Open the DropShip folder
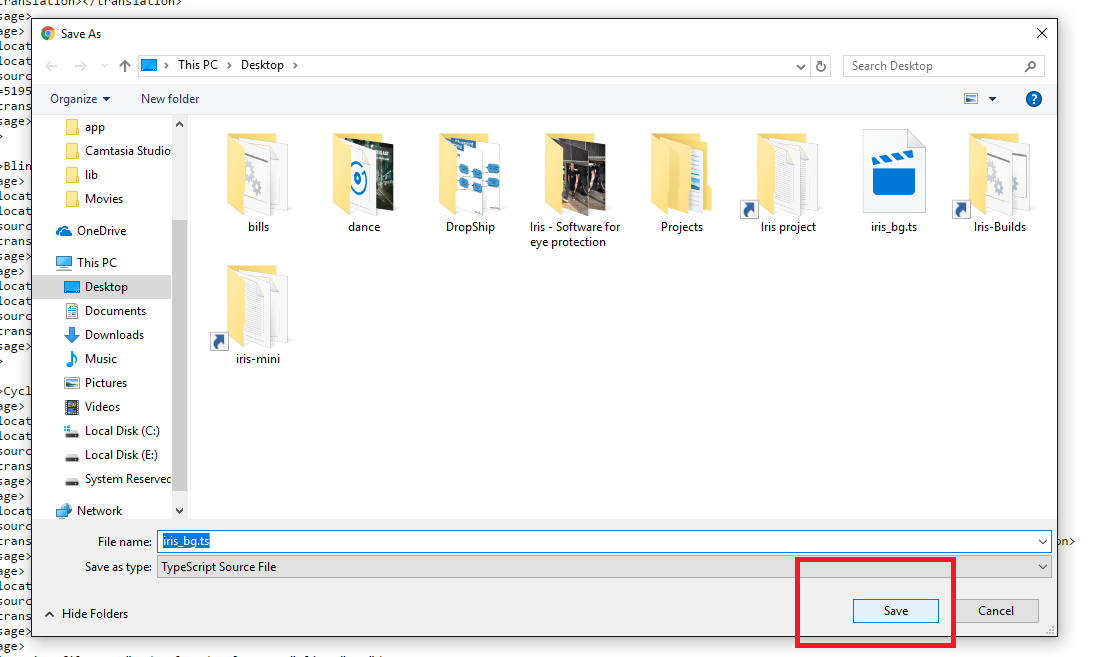The width and height of the screenshot is (1114, 657). [x=470, y=183]
